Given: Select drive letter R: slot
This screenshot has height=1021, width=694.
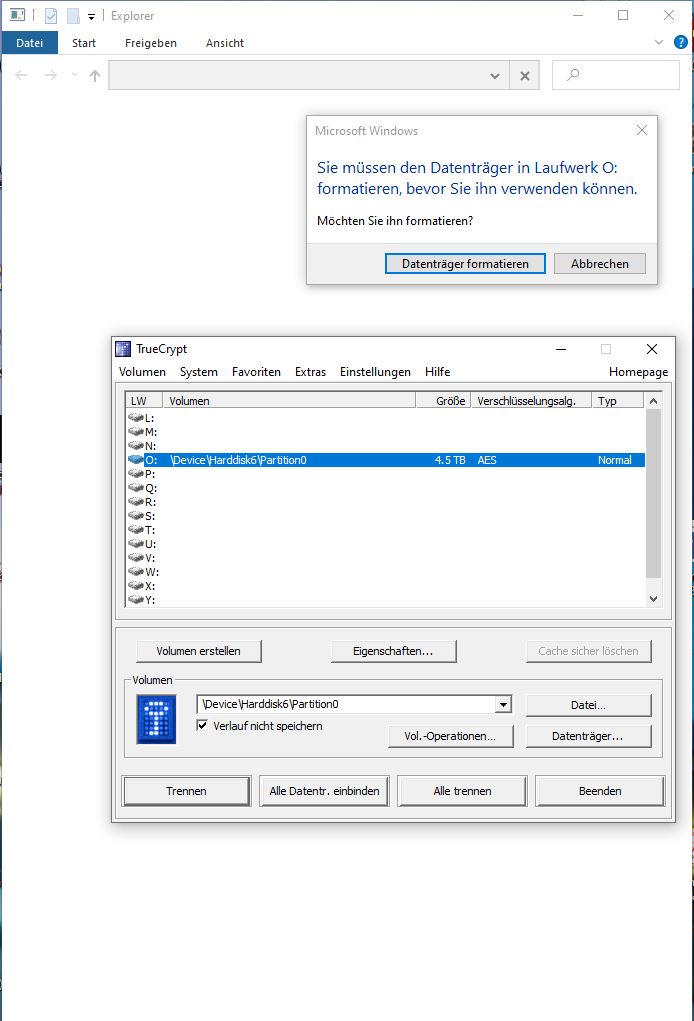Looking at the screenshot, I should [385, 502].
